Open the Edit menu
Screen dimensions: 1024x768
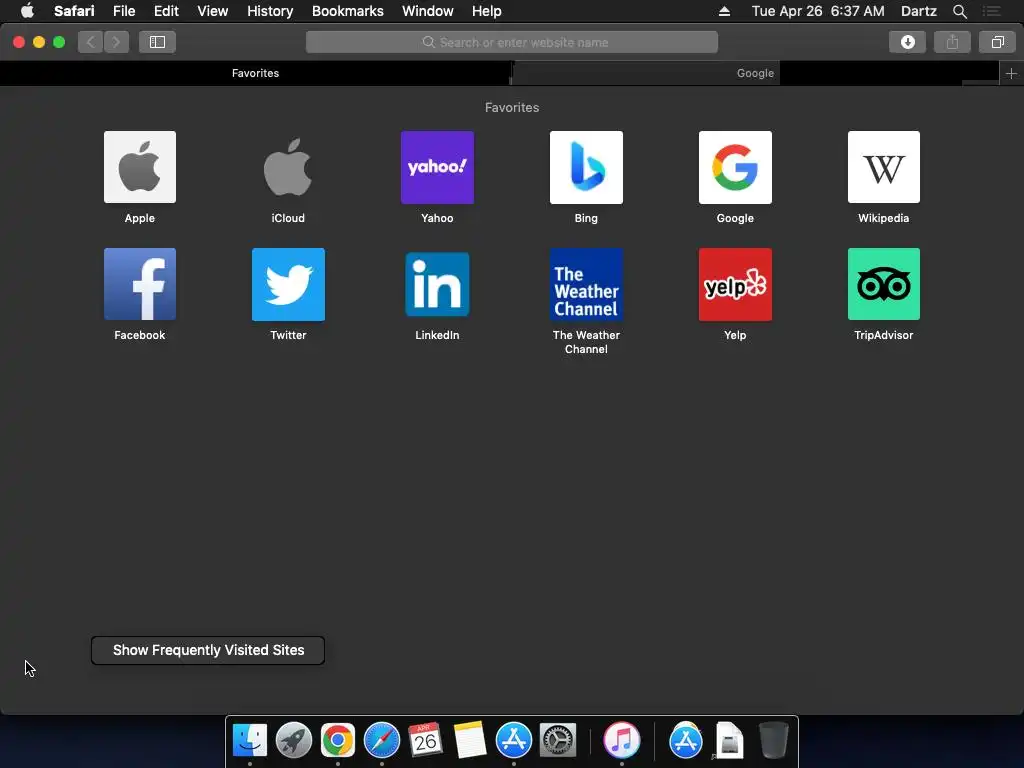tap(166, 11)
